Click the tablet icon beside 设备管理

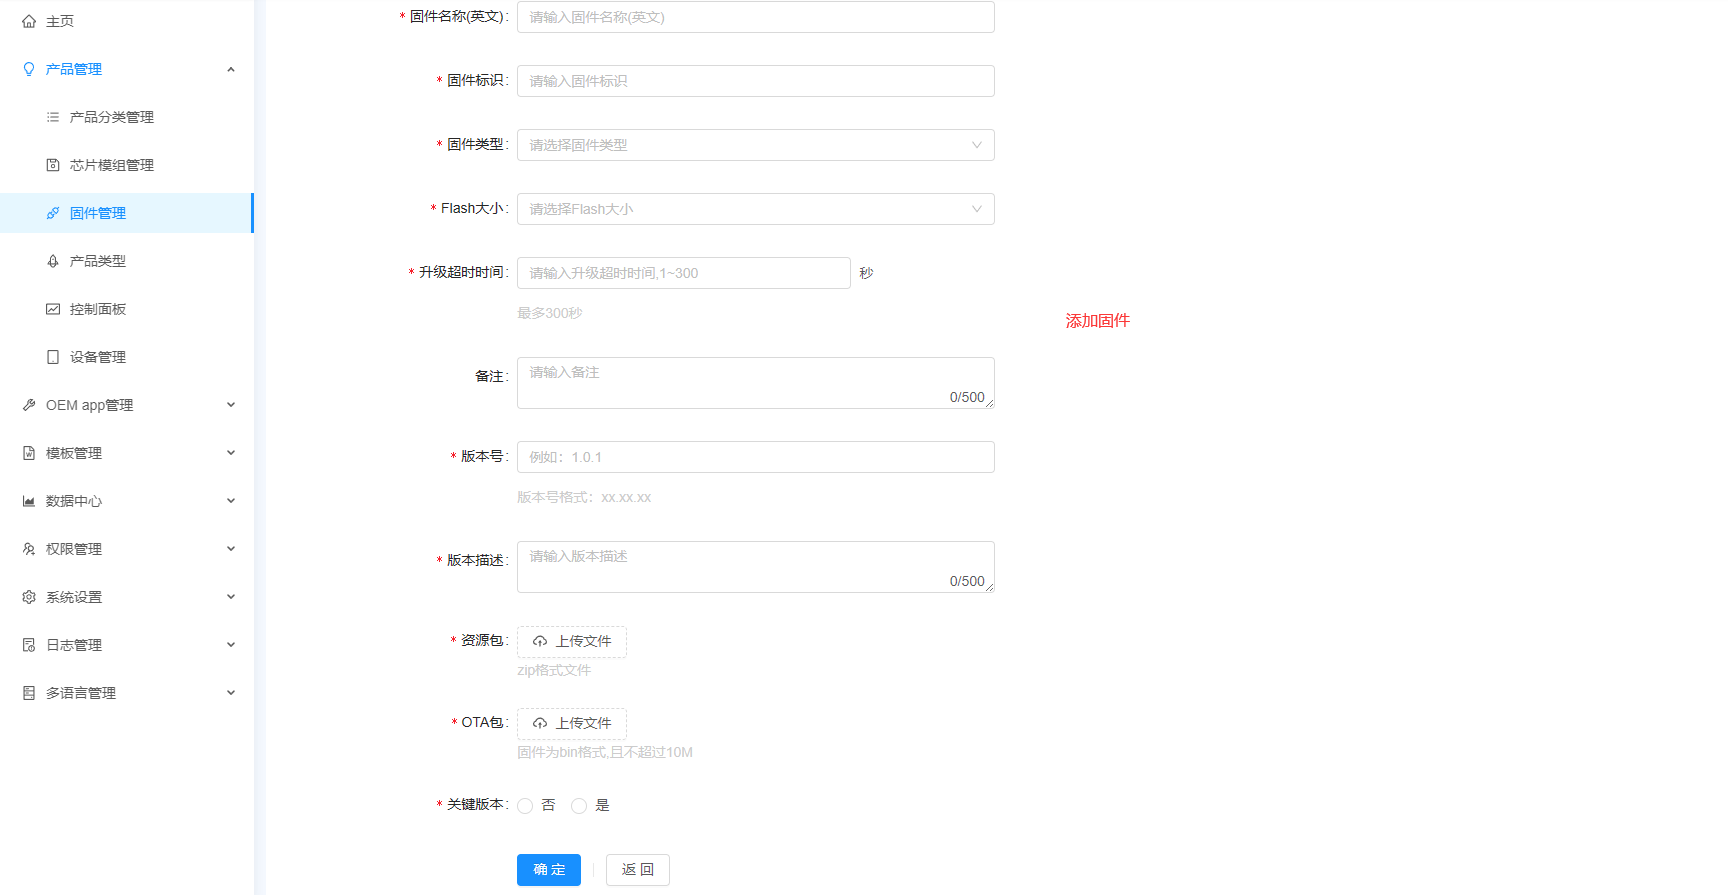pyautogui.click(x=53, y=357)
